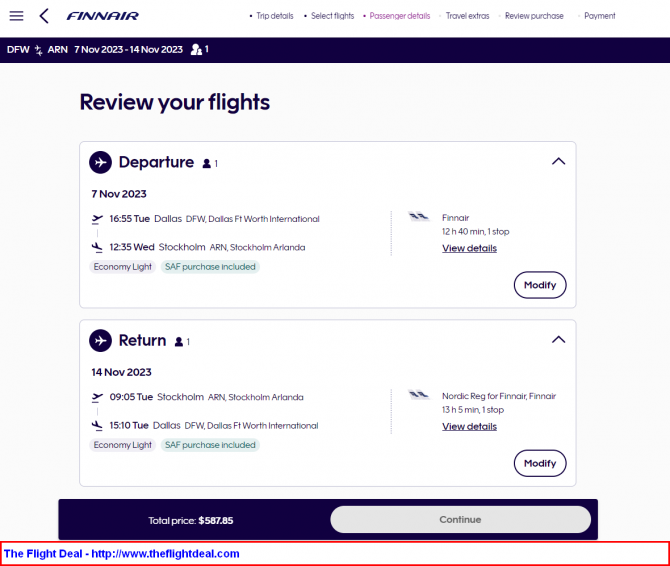Open the Passenger details step
670x566 pixels.
[x=400, y=16]
